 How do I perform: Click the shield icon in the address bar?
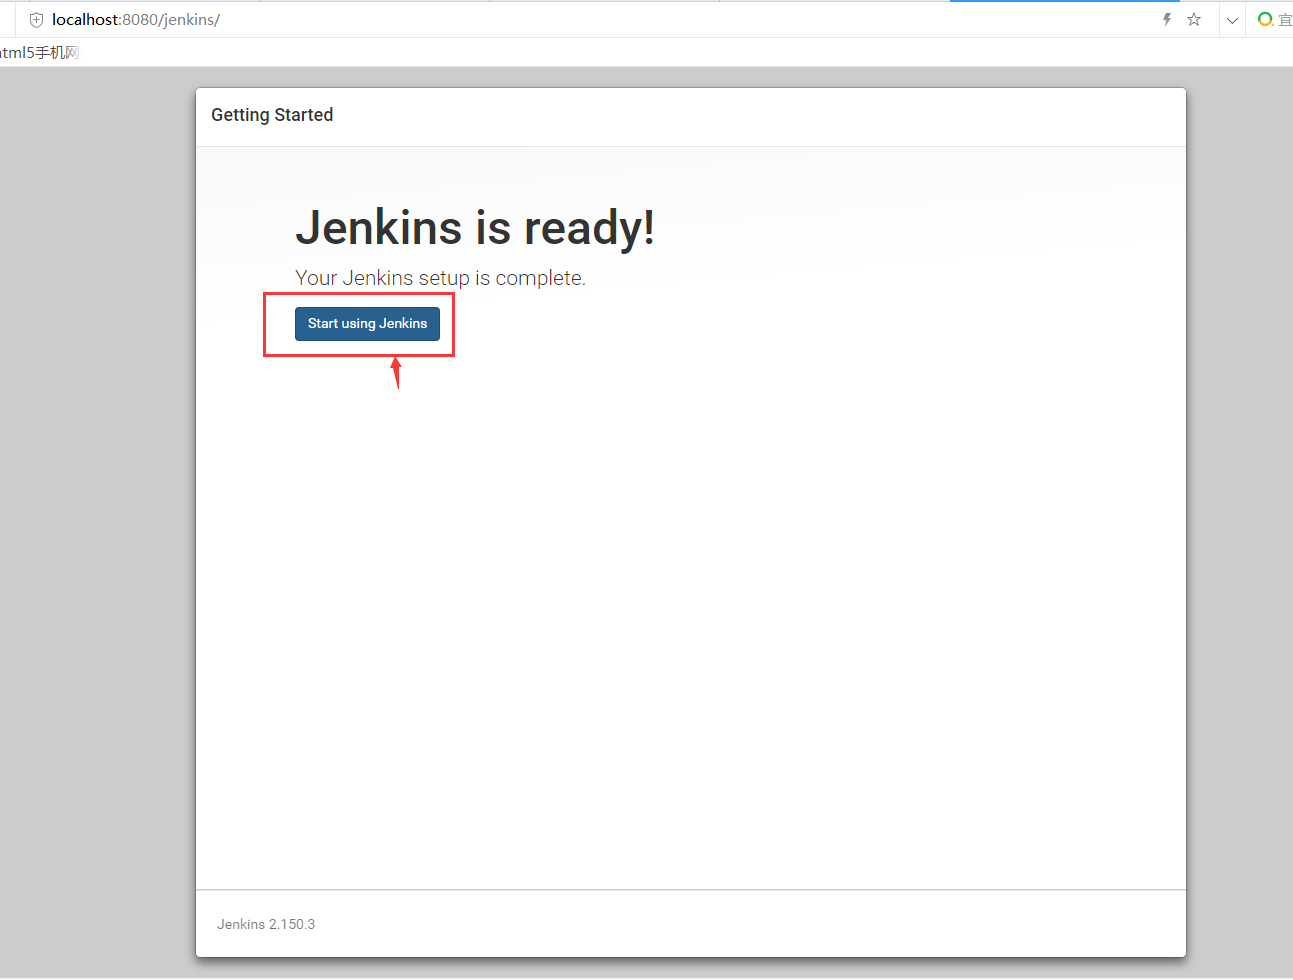pyautogui.click(x=36, y=20)
